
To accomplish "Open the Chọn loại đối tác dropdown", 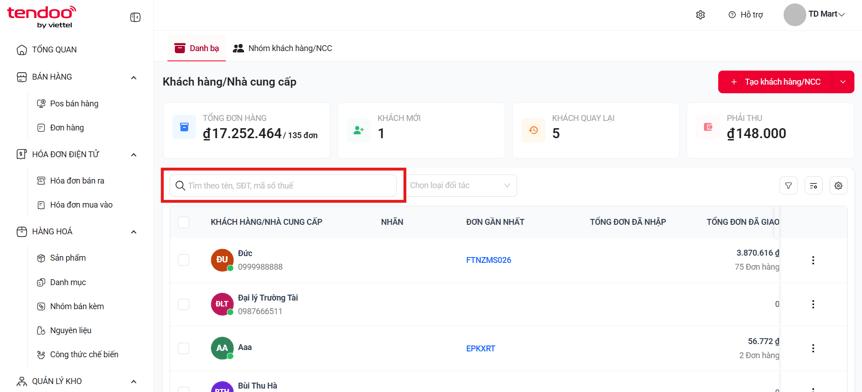I will click(461, 186).
